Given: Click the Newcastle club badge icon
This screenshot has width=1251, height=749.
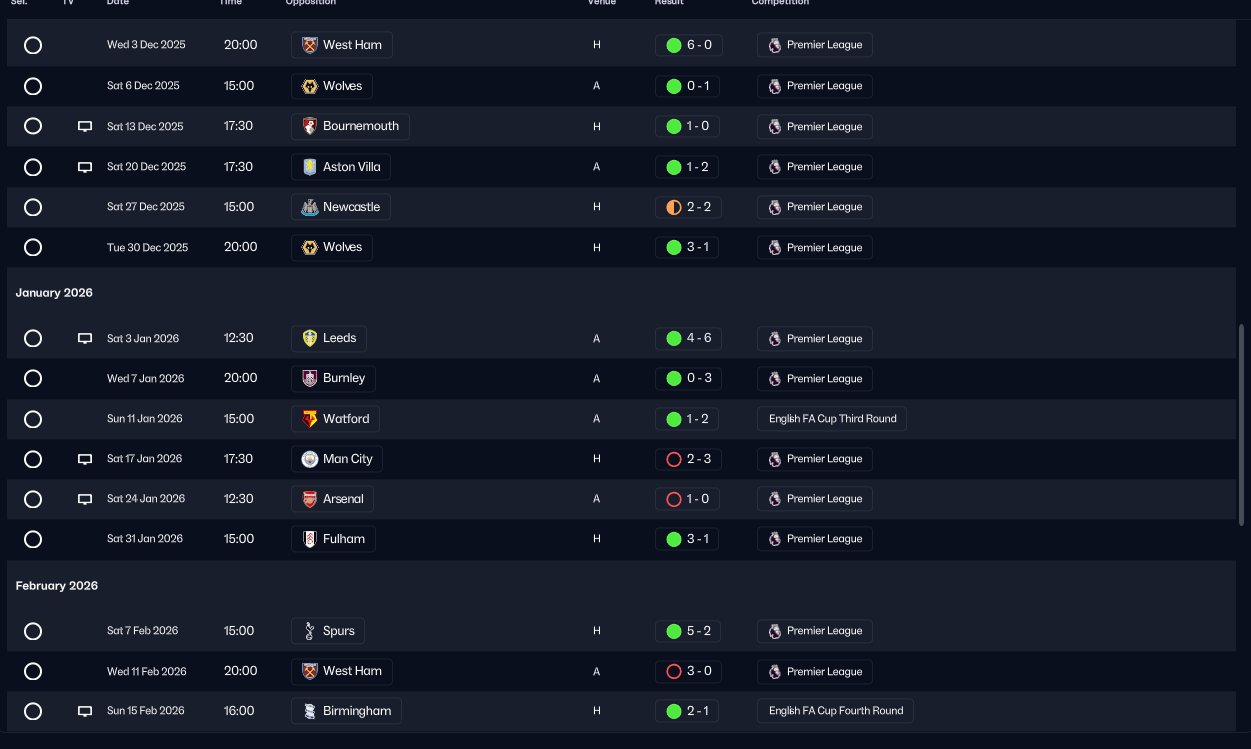Looking at the screenshot, I should coord(309,207).
